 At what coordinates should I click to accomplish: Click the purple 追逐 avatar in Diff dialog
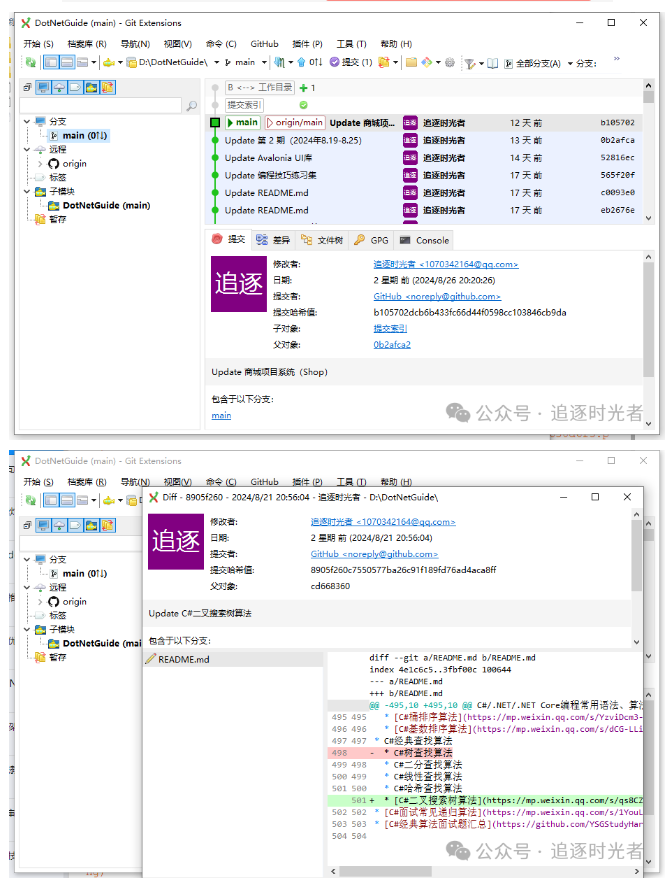pyautogui.click(x=176, y=542)
